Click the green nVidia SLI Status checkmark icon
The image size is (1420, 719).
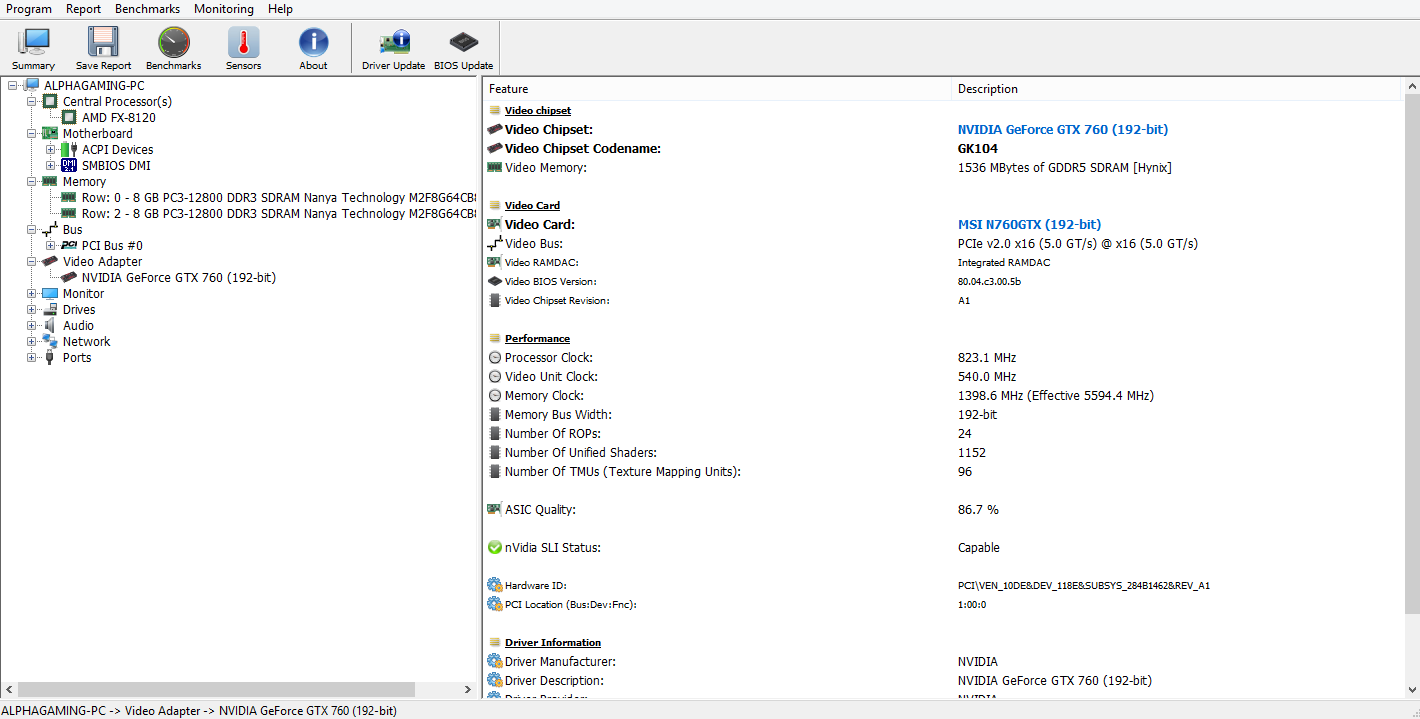[x=494, y=547]
